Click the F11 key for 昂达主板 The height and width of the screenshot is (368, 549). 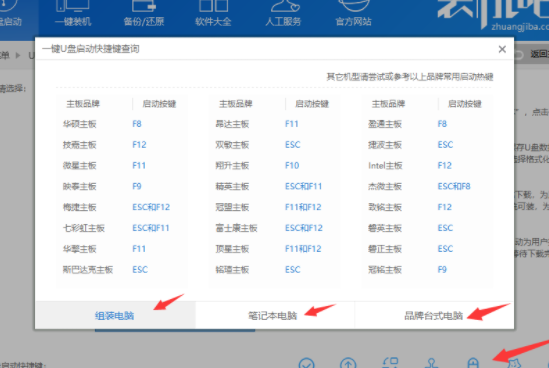pos(292,124)
